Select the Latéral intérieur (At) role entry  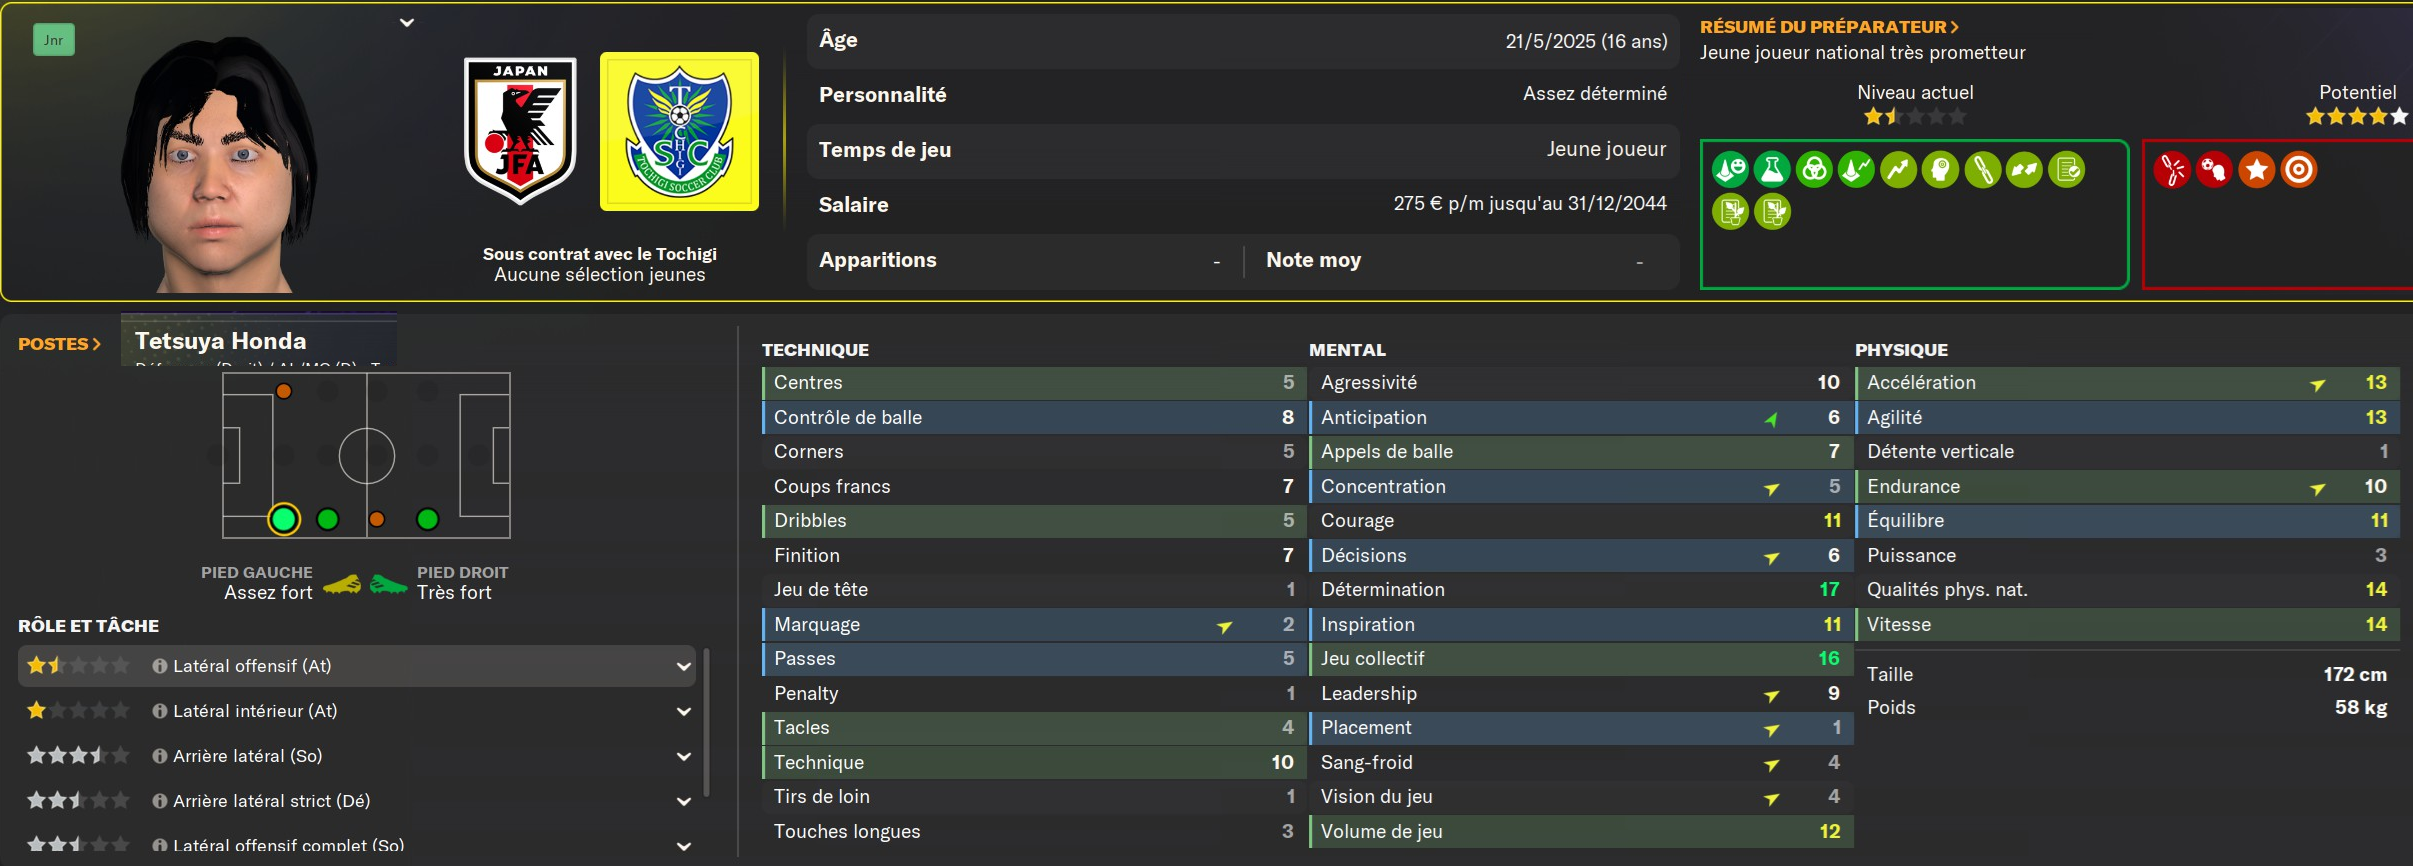tap(255, 711)
